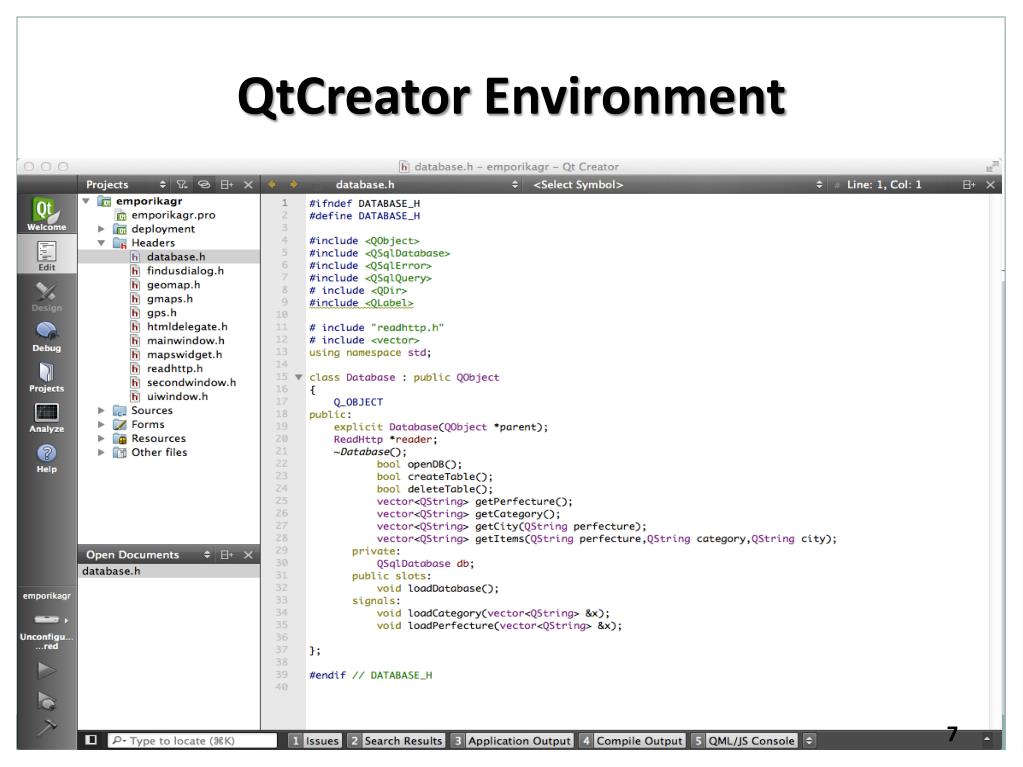
Task: Open the Compile Output tab
Action: (x=632, y=741)
